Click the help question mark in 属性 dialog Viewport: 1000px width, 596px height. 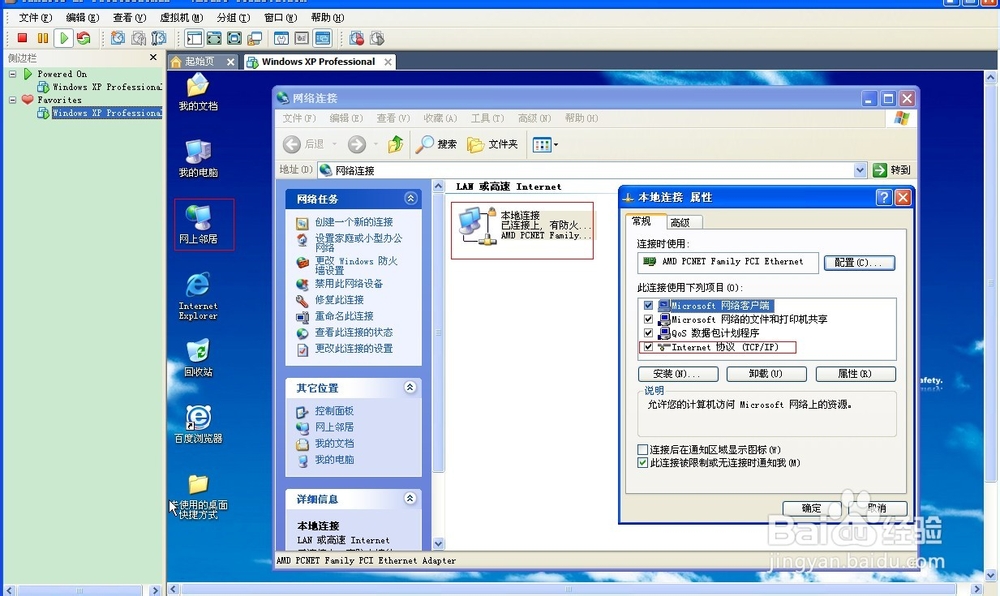pos(883,198)
